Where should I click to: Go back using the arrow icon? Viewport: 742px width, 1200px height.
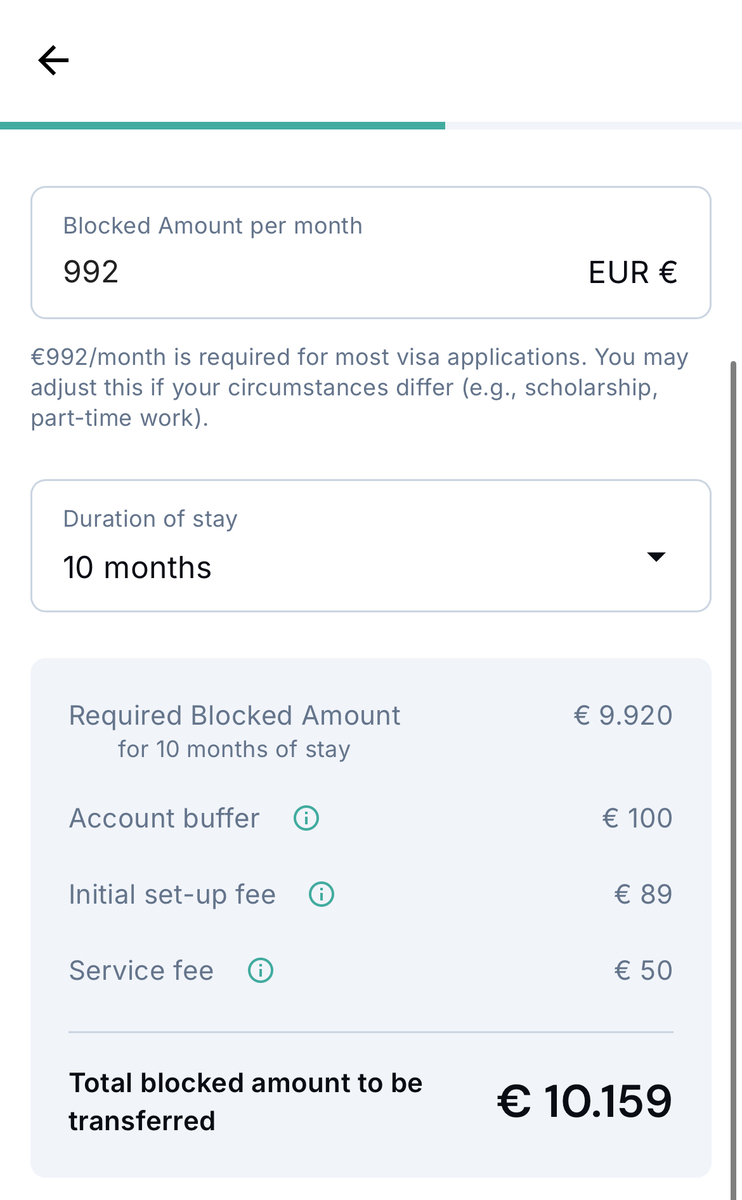[x=54, y=61]
